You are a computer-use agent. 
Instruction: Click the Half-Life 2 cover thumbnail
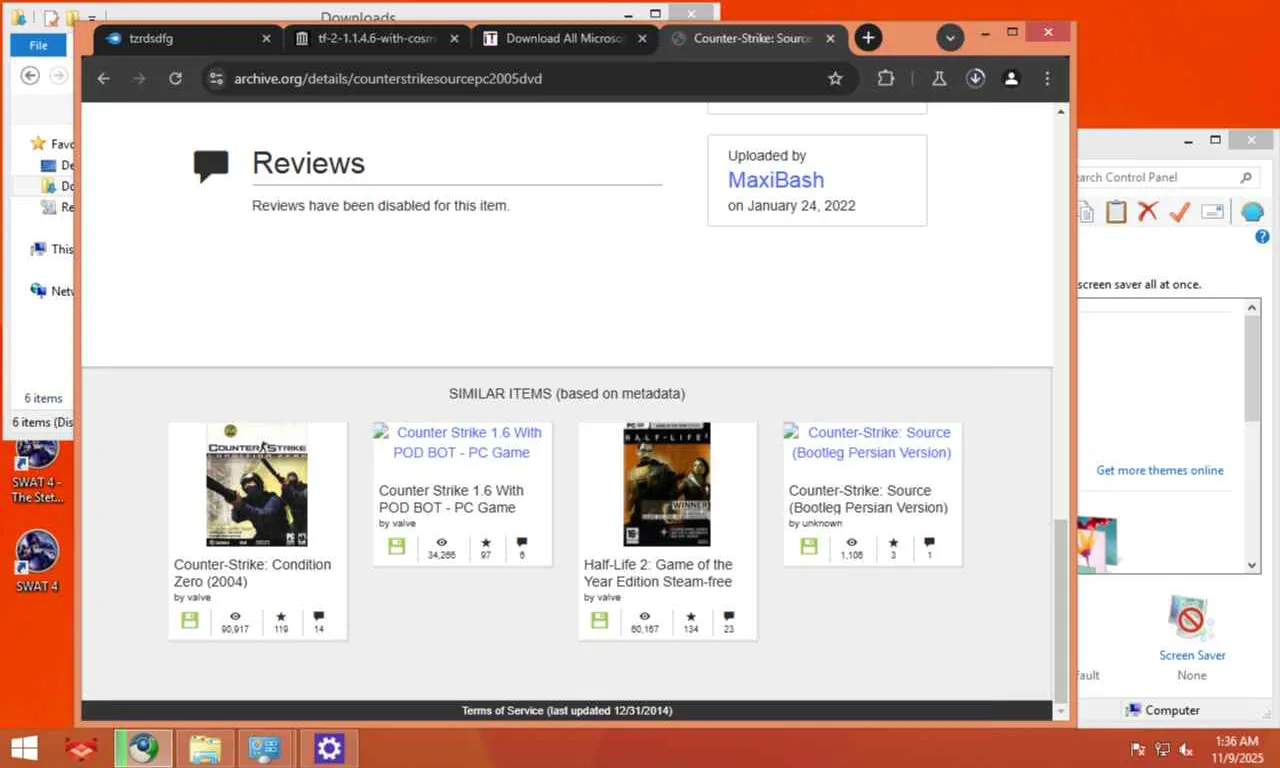point(667,484)
